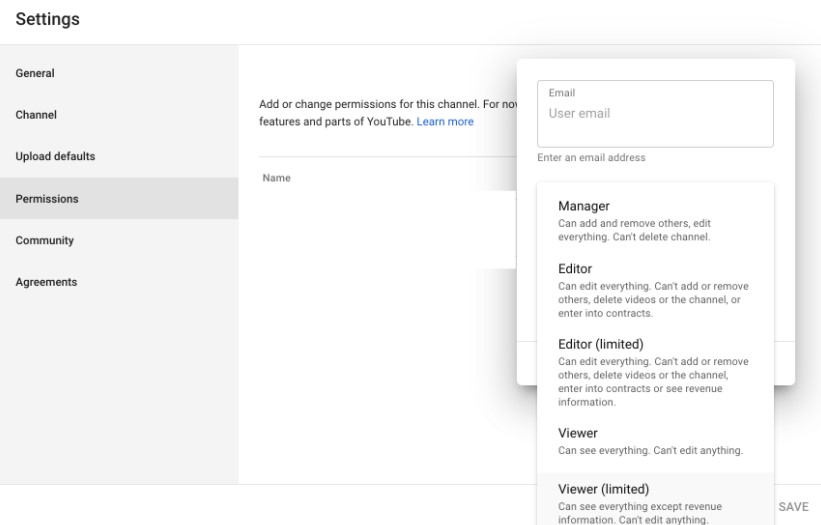Viewport: 821px width, 525px height.
Task: Switch to the Channel settings tab
Action: click(119, 115)
